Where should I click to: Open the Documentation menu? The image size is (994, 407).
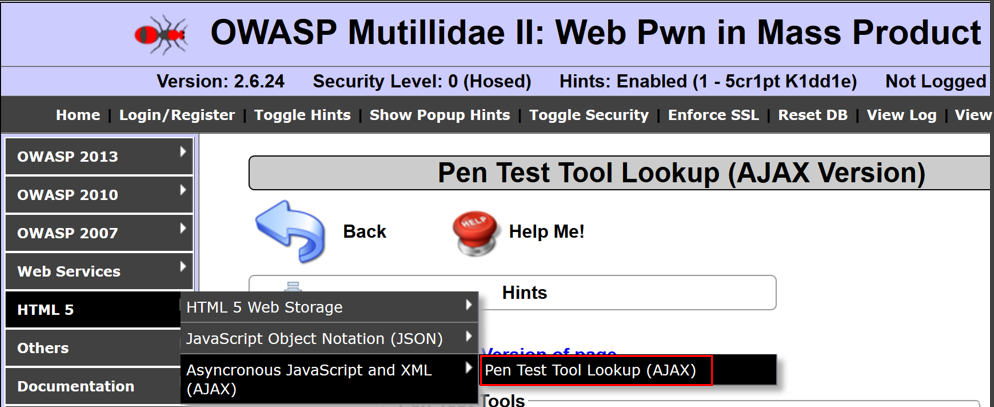coord(93,385)
